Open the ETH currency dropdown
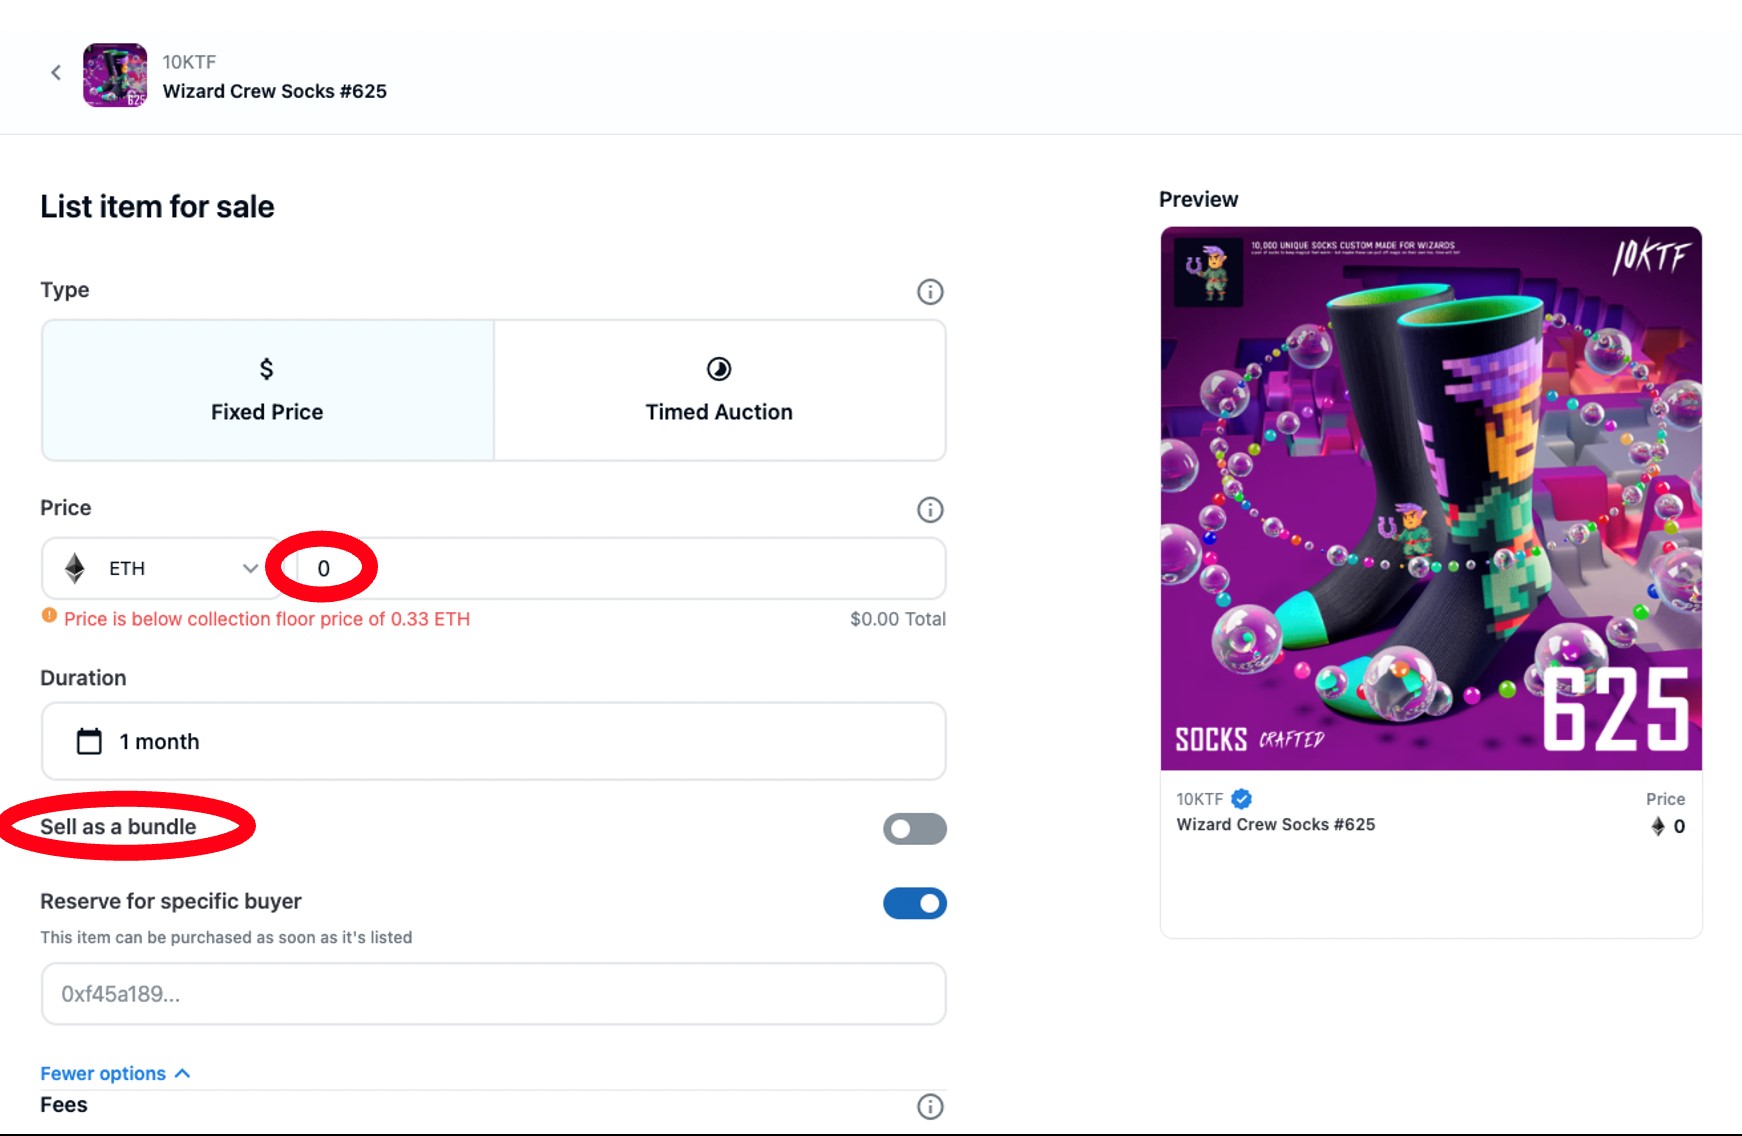Screen dimensions: 1742x1136 coord(162,568)
